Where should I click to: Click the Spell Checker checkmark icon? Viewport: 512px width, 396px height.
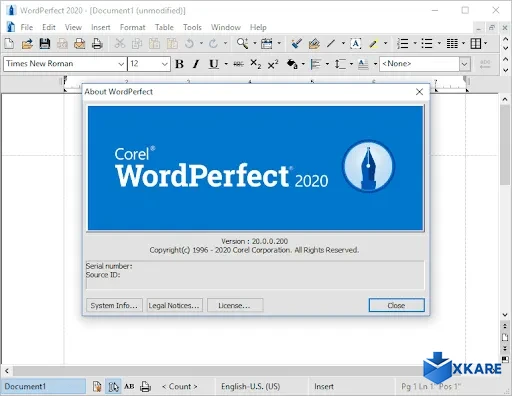[296, 43]
